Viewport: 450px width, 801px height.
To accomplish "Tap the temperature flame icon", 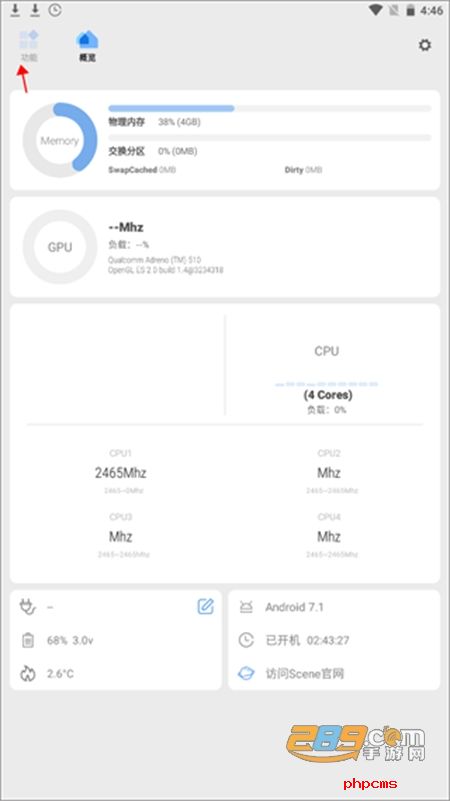I will click(28, 674).
